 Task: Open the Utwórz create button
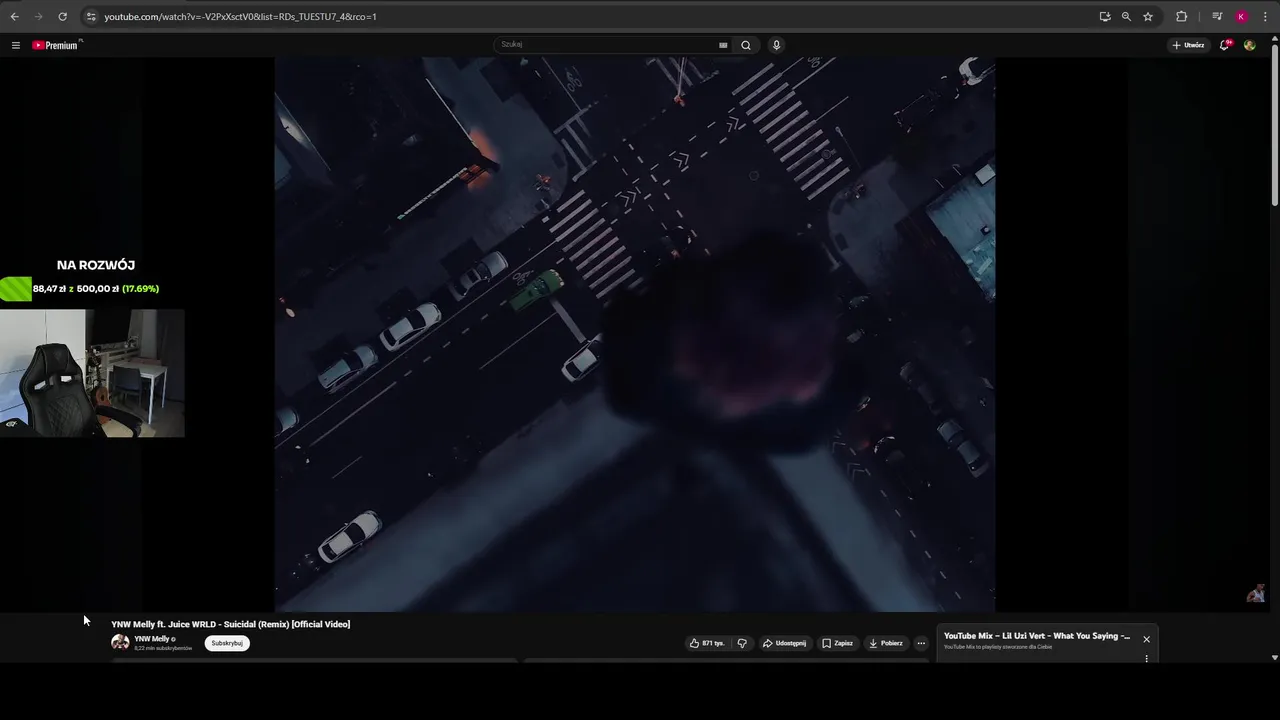pyautogui.click(x=1188, y=45)
